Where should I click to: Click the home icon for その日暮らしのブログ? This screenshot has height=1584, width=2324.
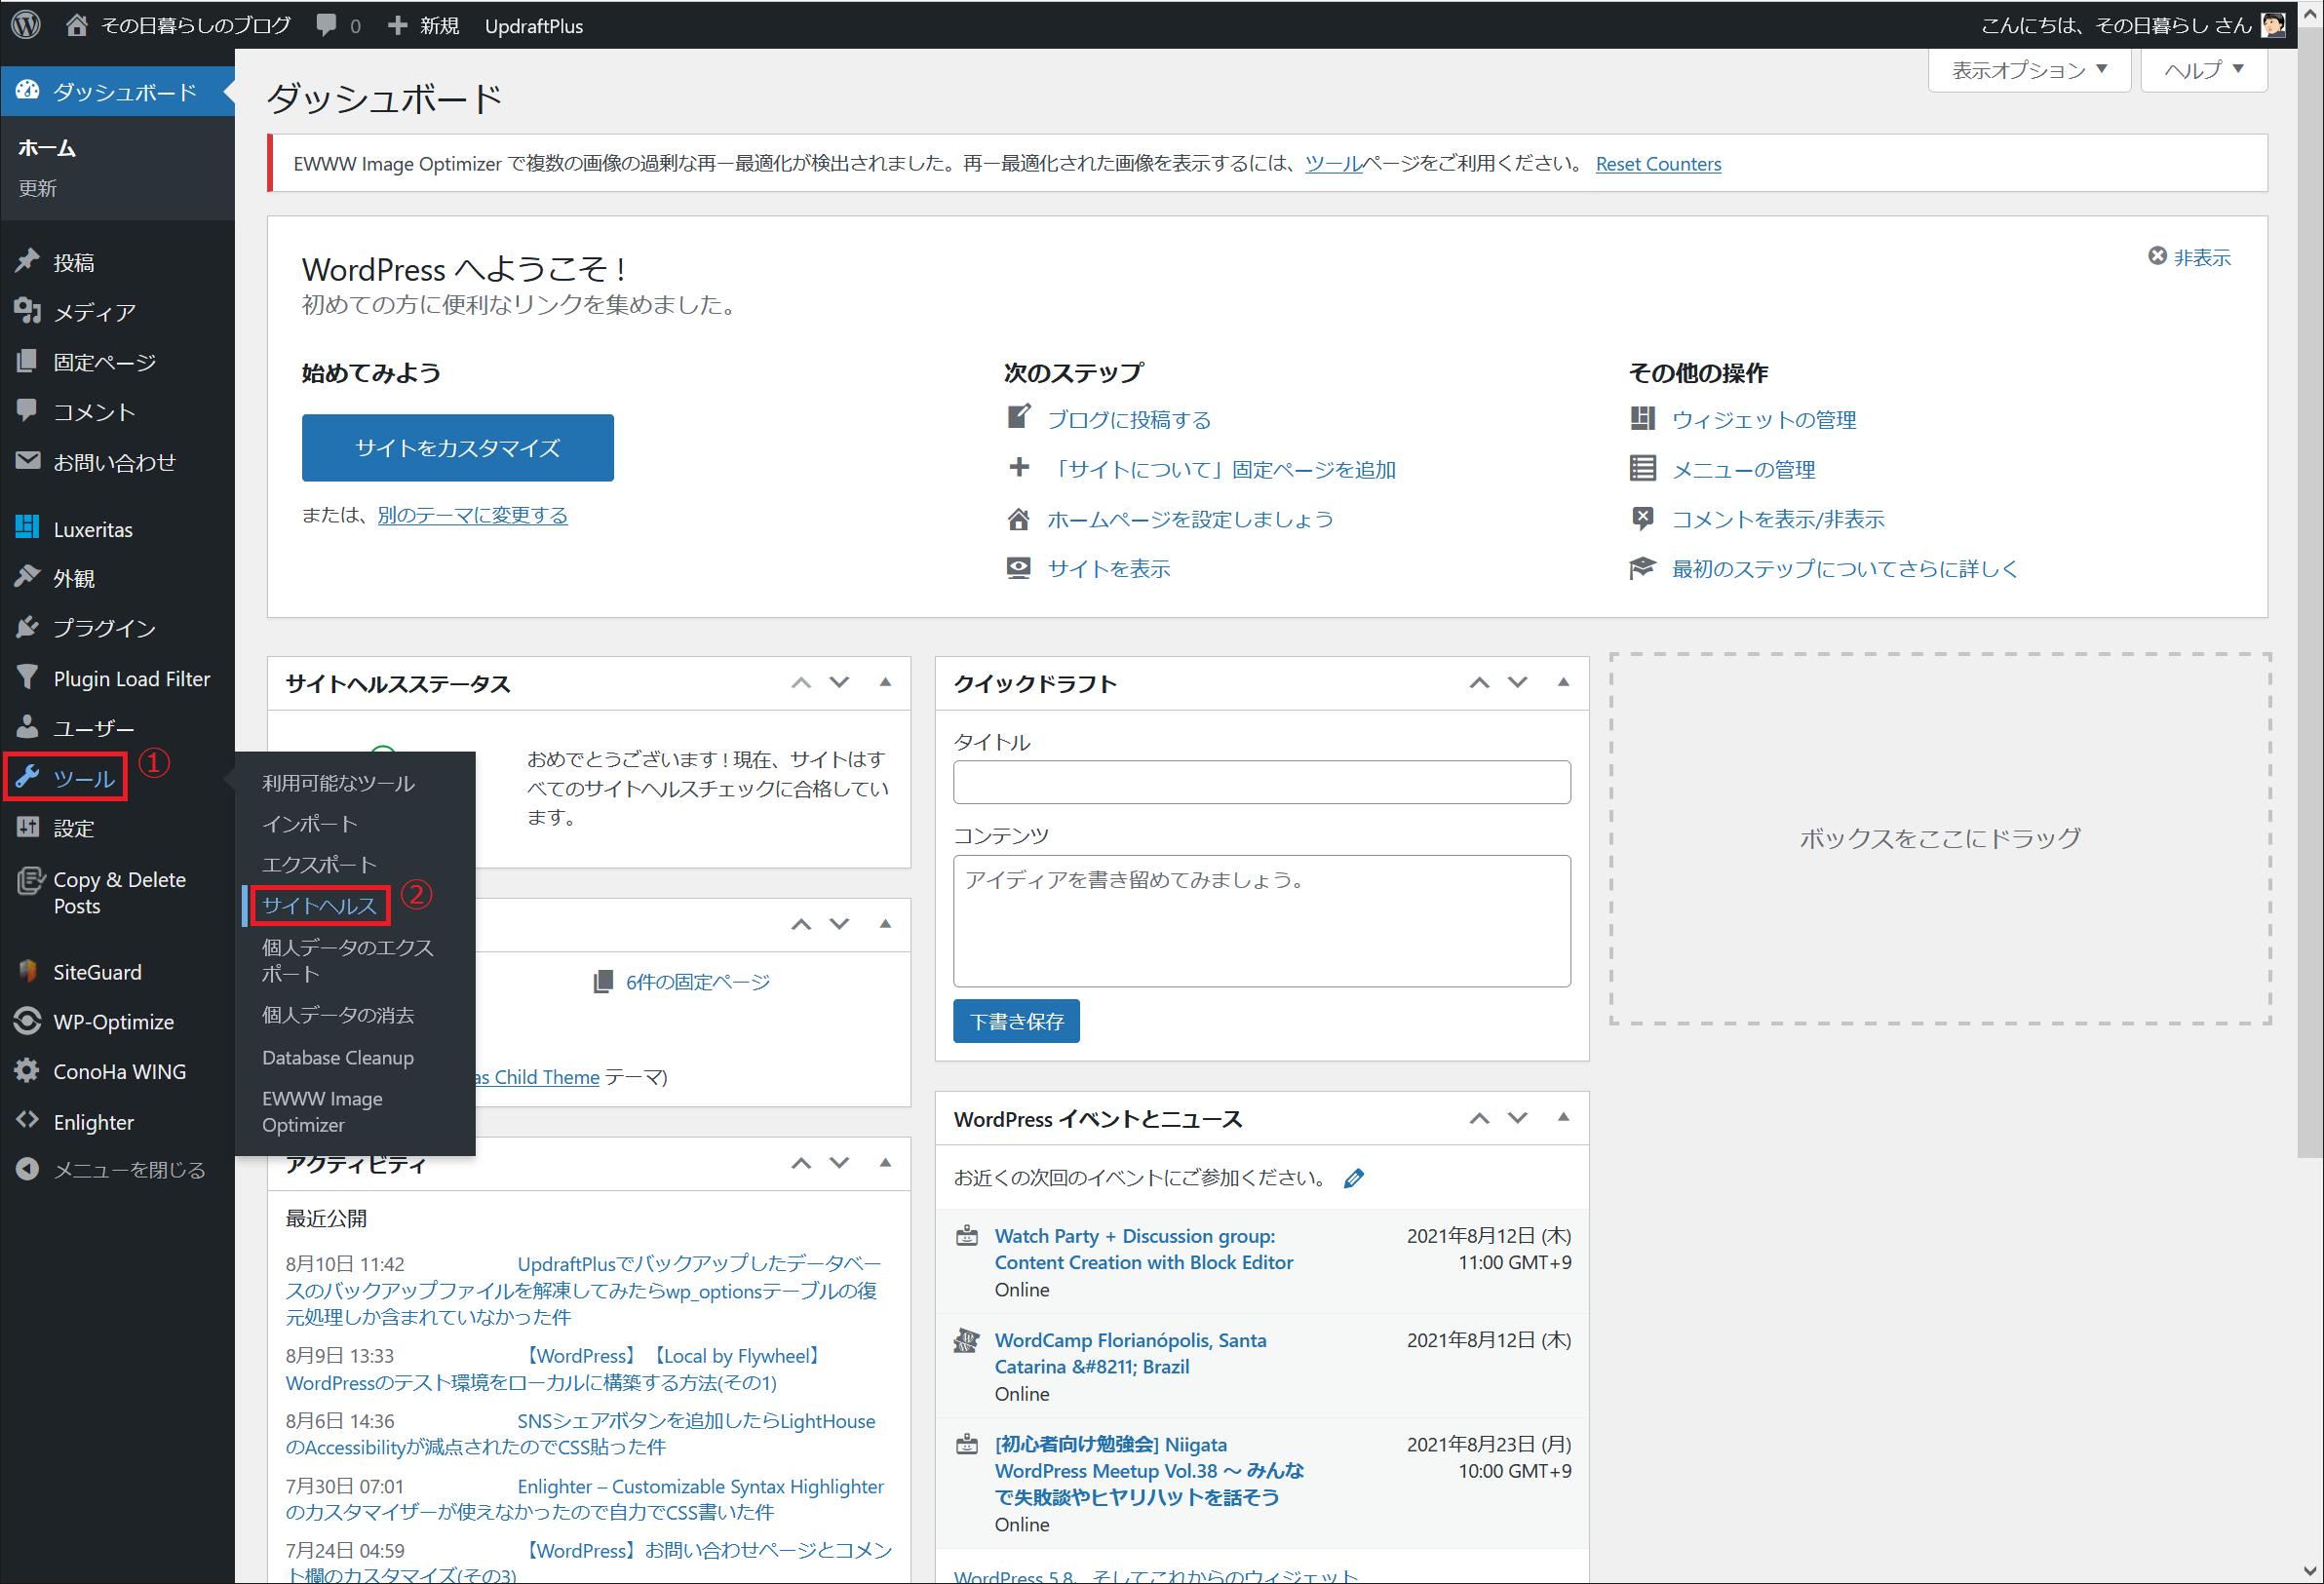click(x=77, y=25)
